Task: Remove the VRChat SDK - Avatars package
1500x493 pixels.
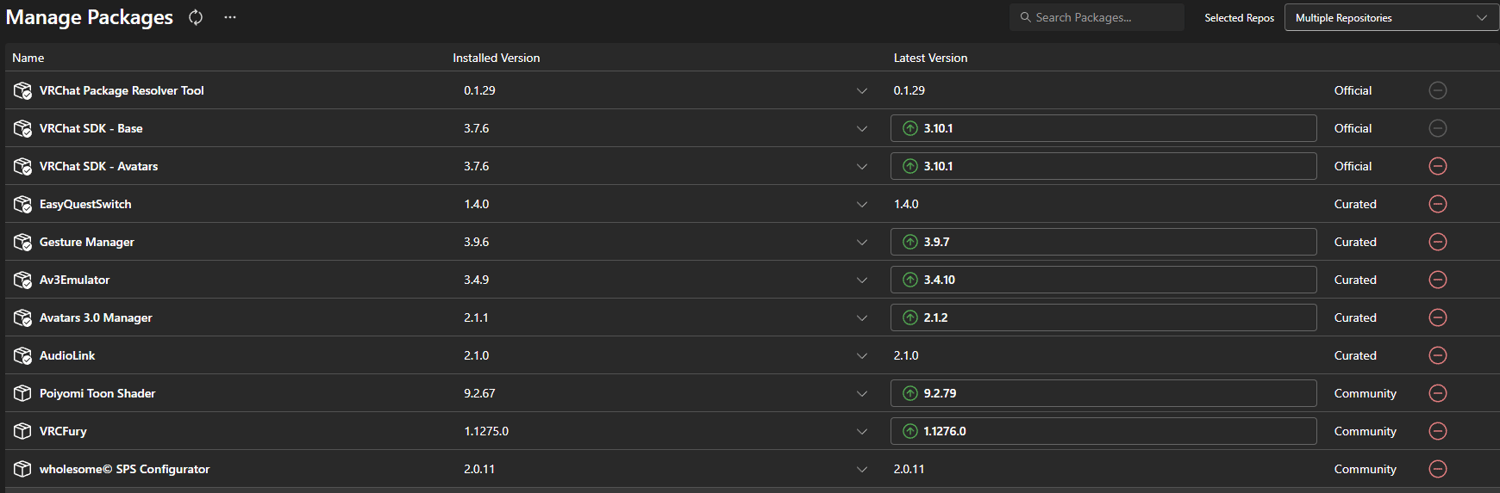Action: [1438, 166]
